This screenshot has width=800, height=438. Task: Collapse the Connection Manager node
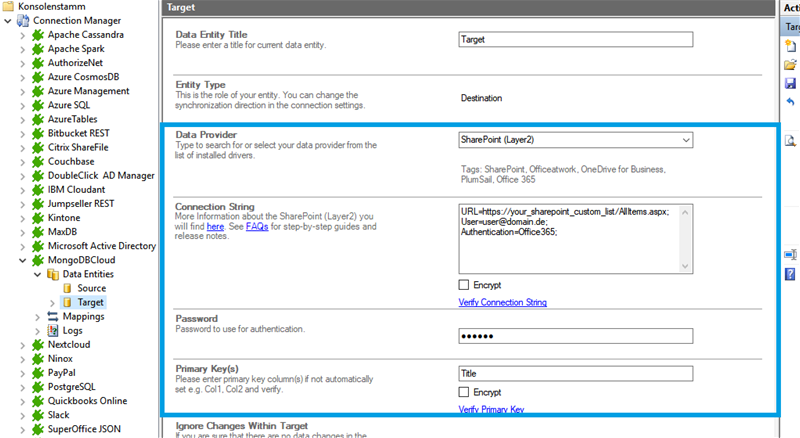(9, 21)
